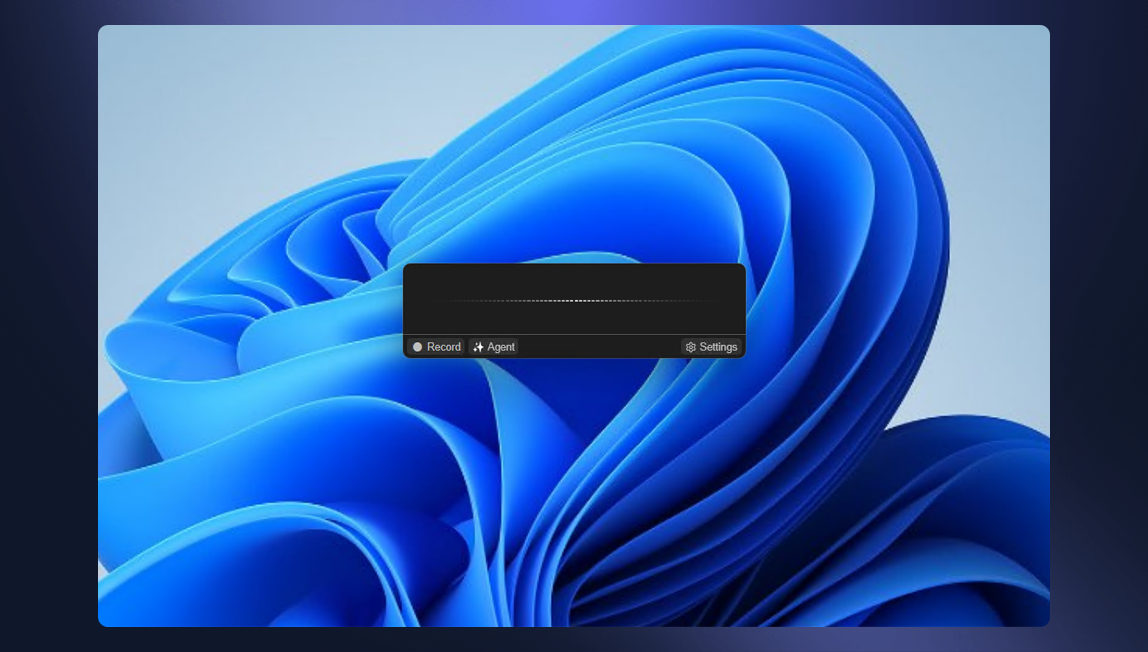Click the dashed waveform visualization line

click(575, 302)
